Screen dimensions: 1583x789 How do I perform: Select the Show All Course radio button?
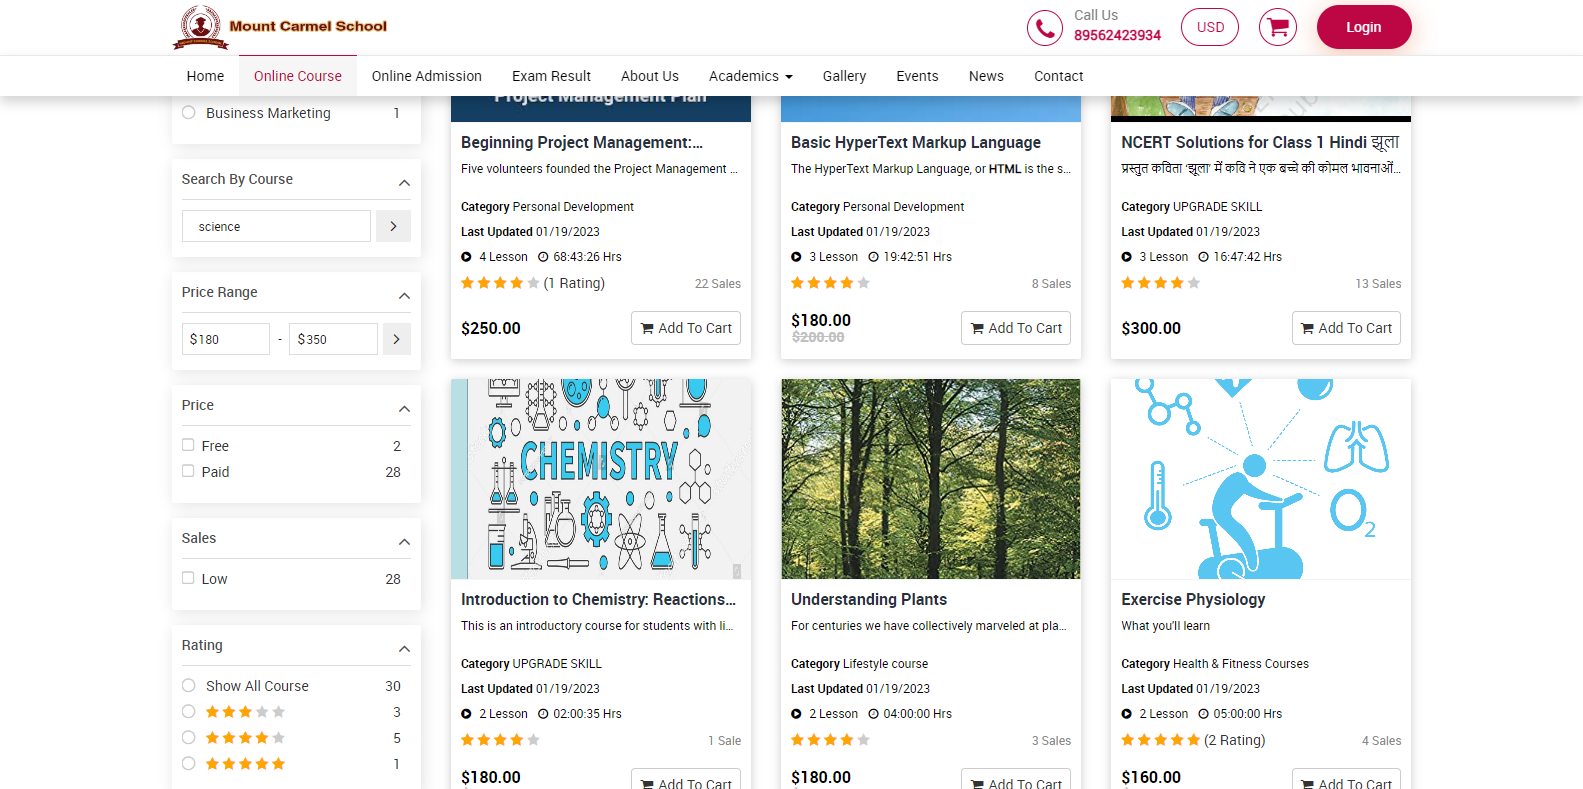(x=189, y=686)
